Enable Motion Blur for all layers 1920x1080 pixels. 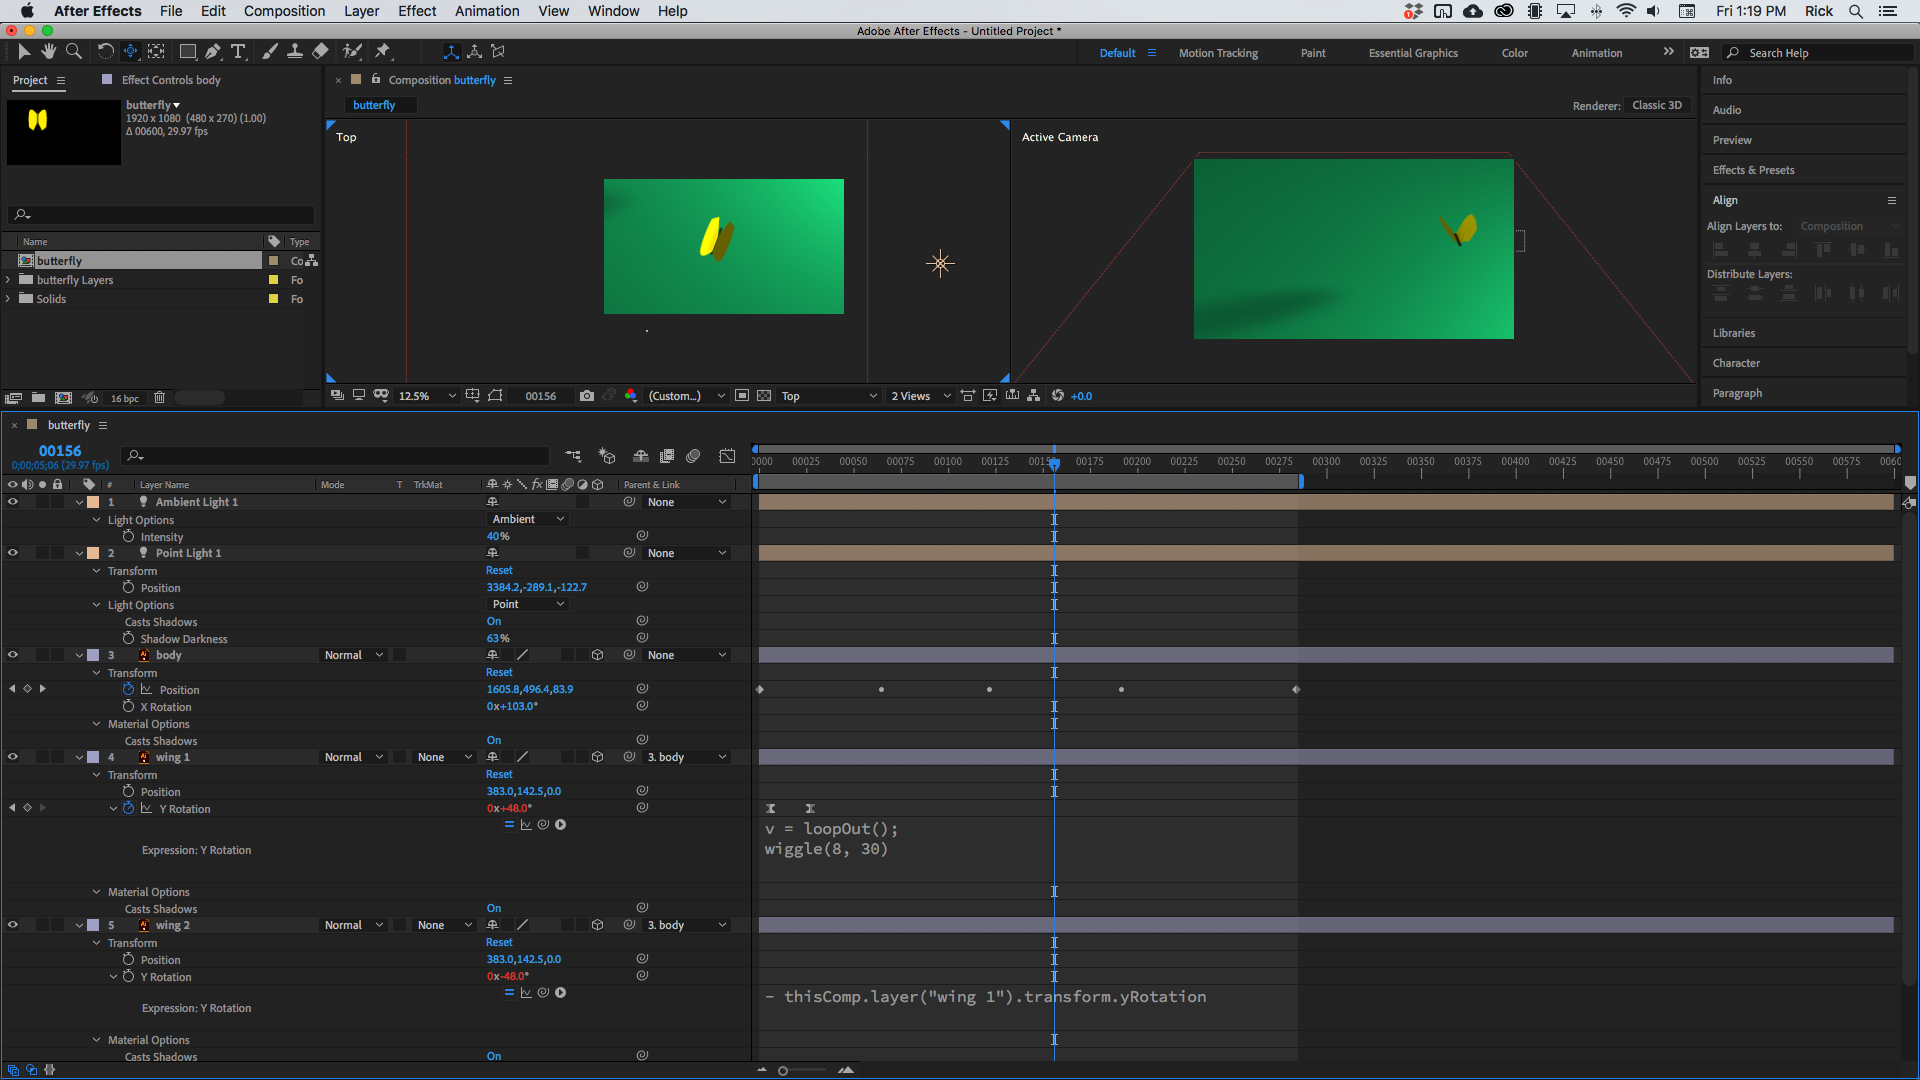pyautogui.click(x=693, y=456)
